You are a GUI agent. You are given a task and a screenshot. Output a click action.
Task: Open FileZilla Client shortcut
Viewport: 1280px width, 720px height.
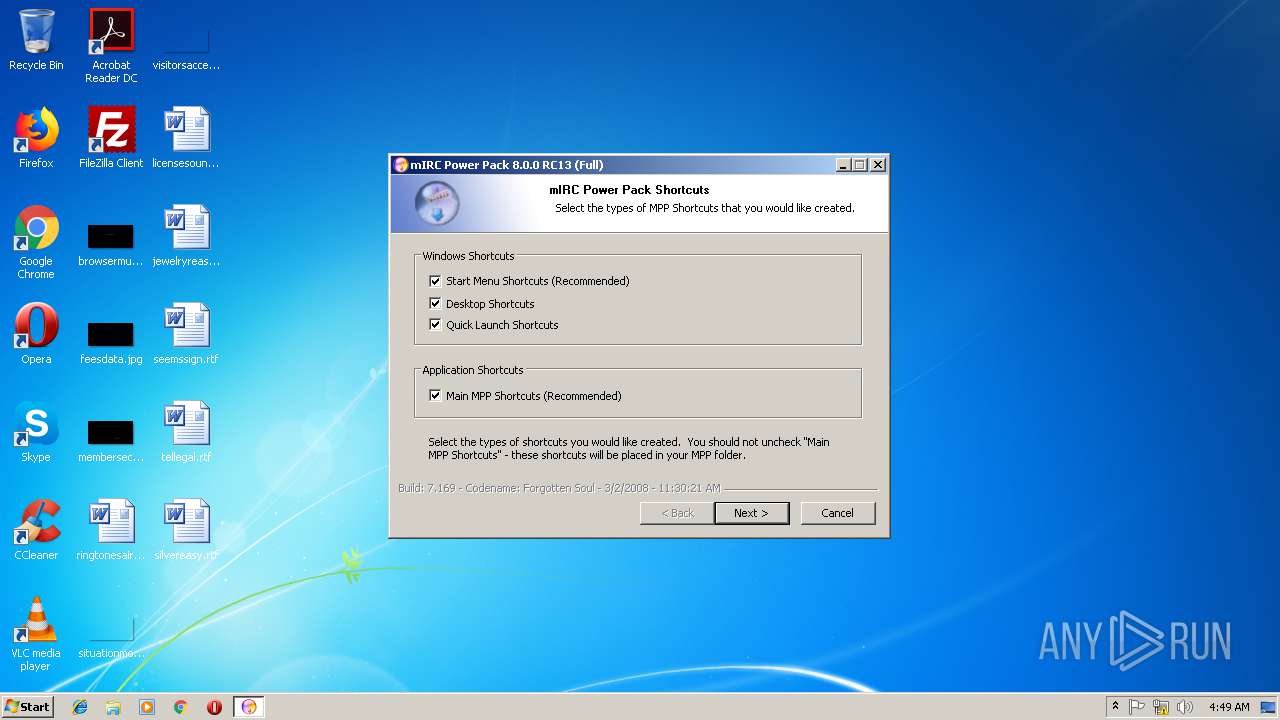(x=111, y=138)
